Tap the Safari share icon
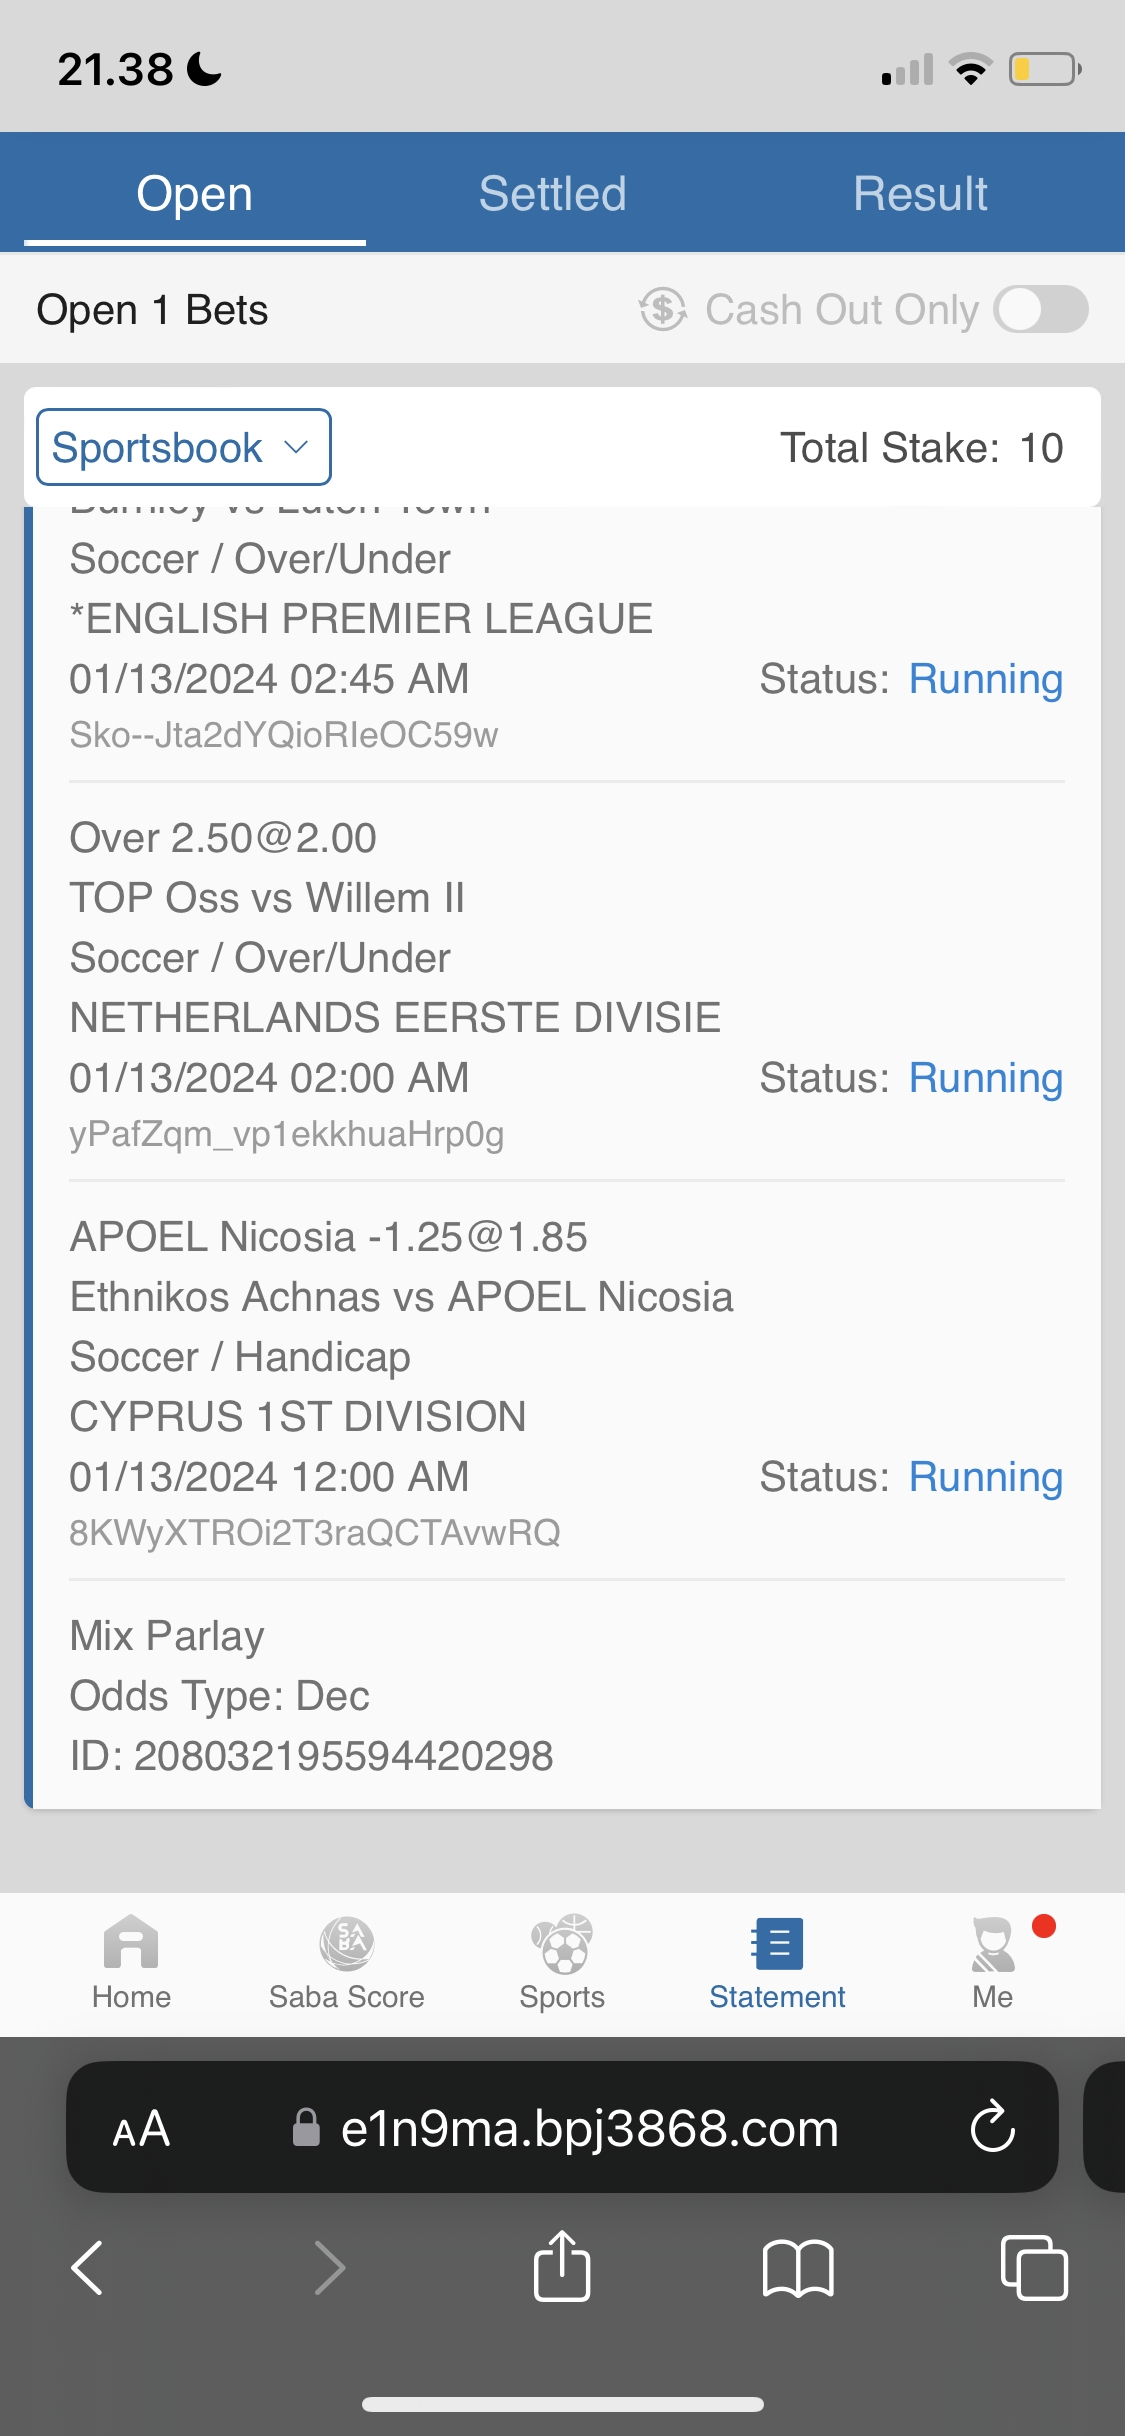The height and width of the screenshot is (2436, 1125). click(562, 2267)
